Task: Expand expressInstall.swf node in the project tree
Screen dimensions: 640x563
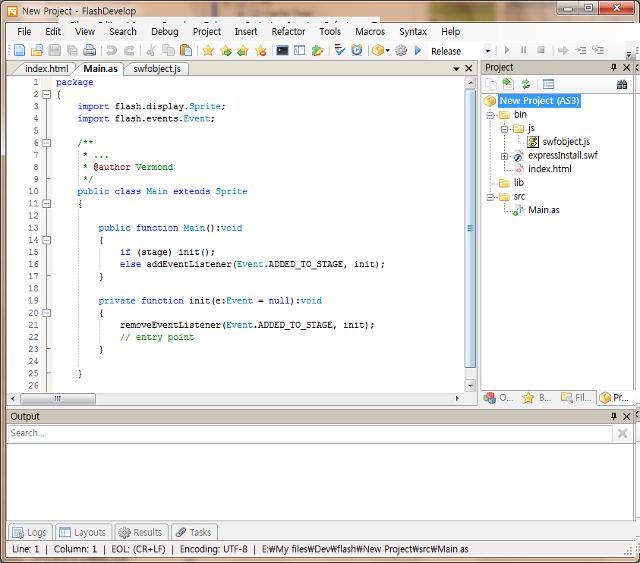Action: click(504, 156)
